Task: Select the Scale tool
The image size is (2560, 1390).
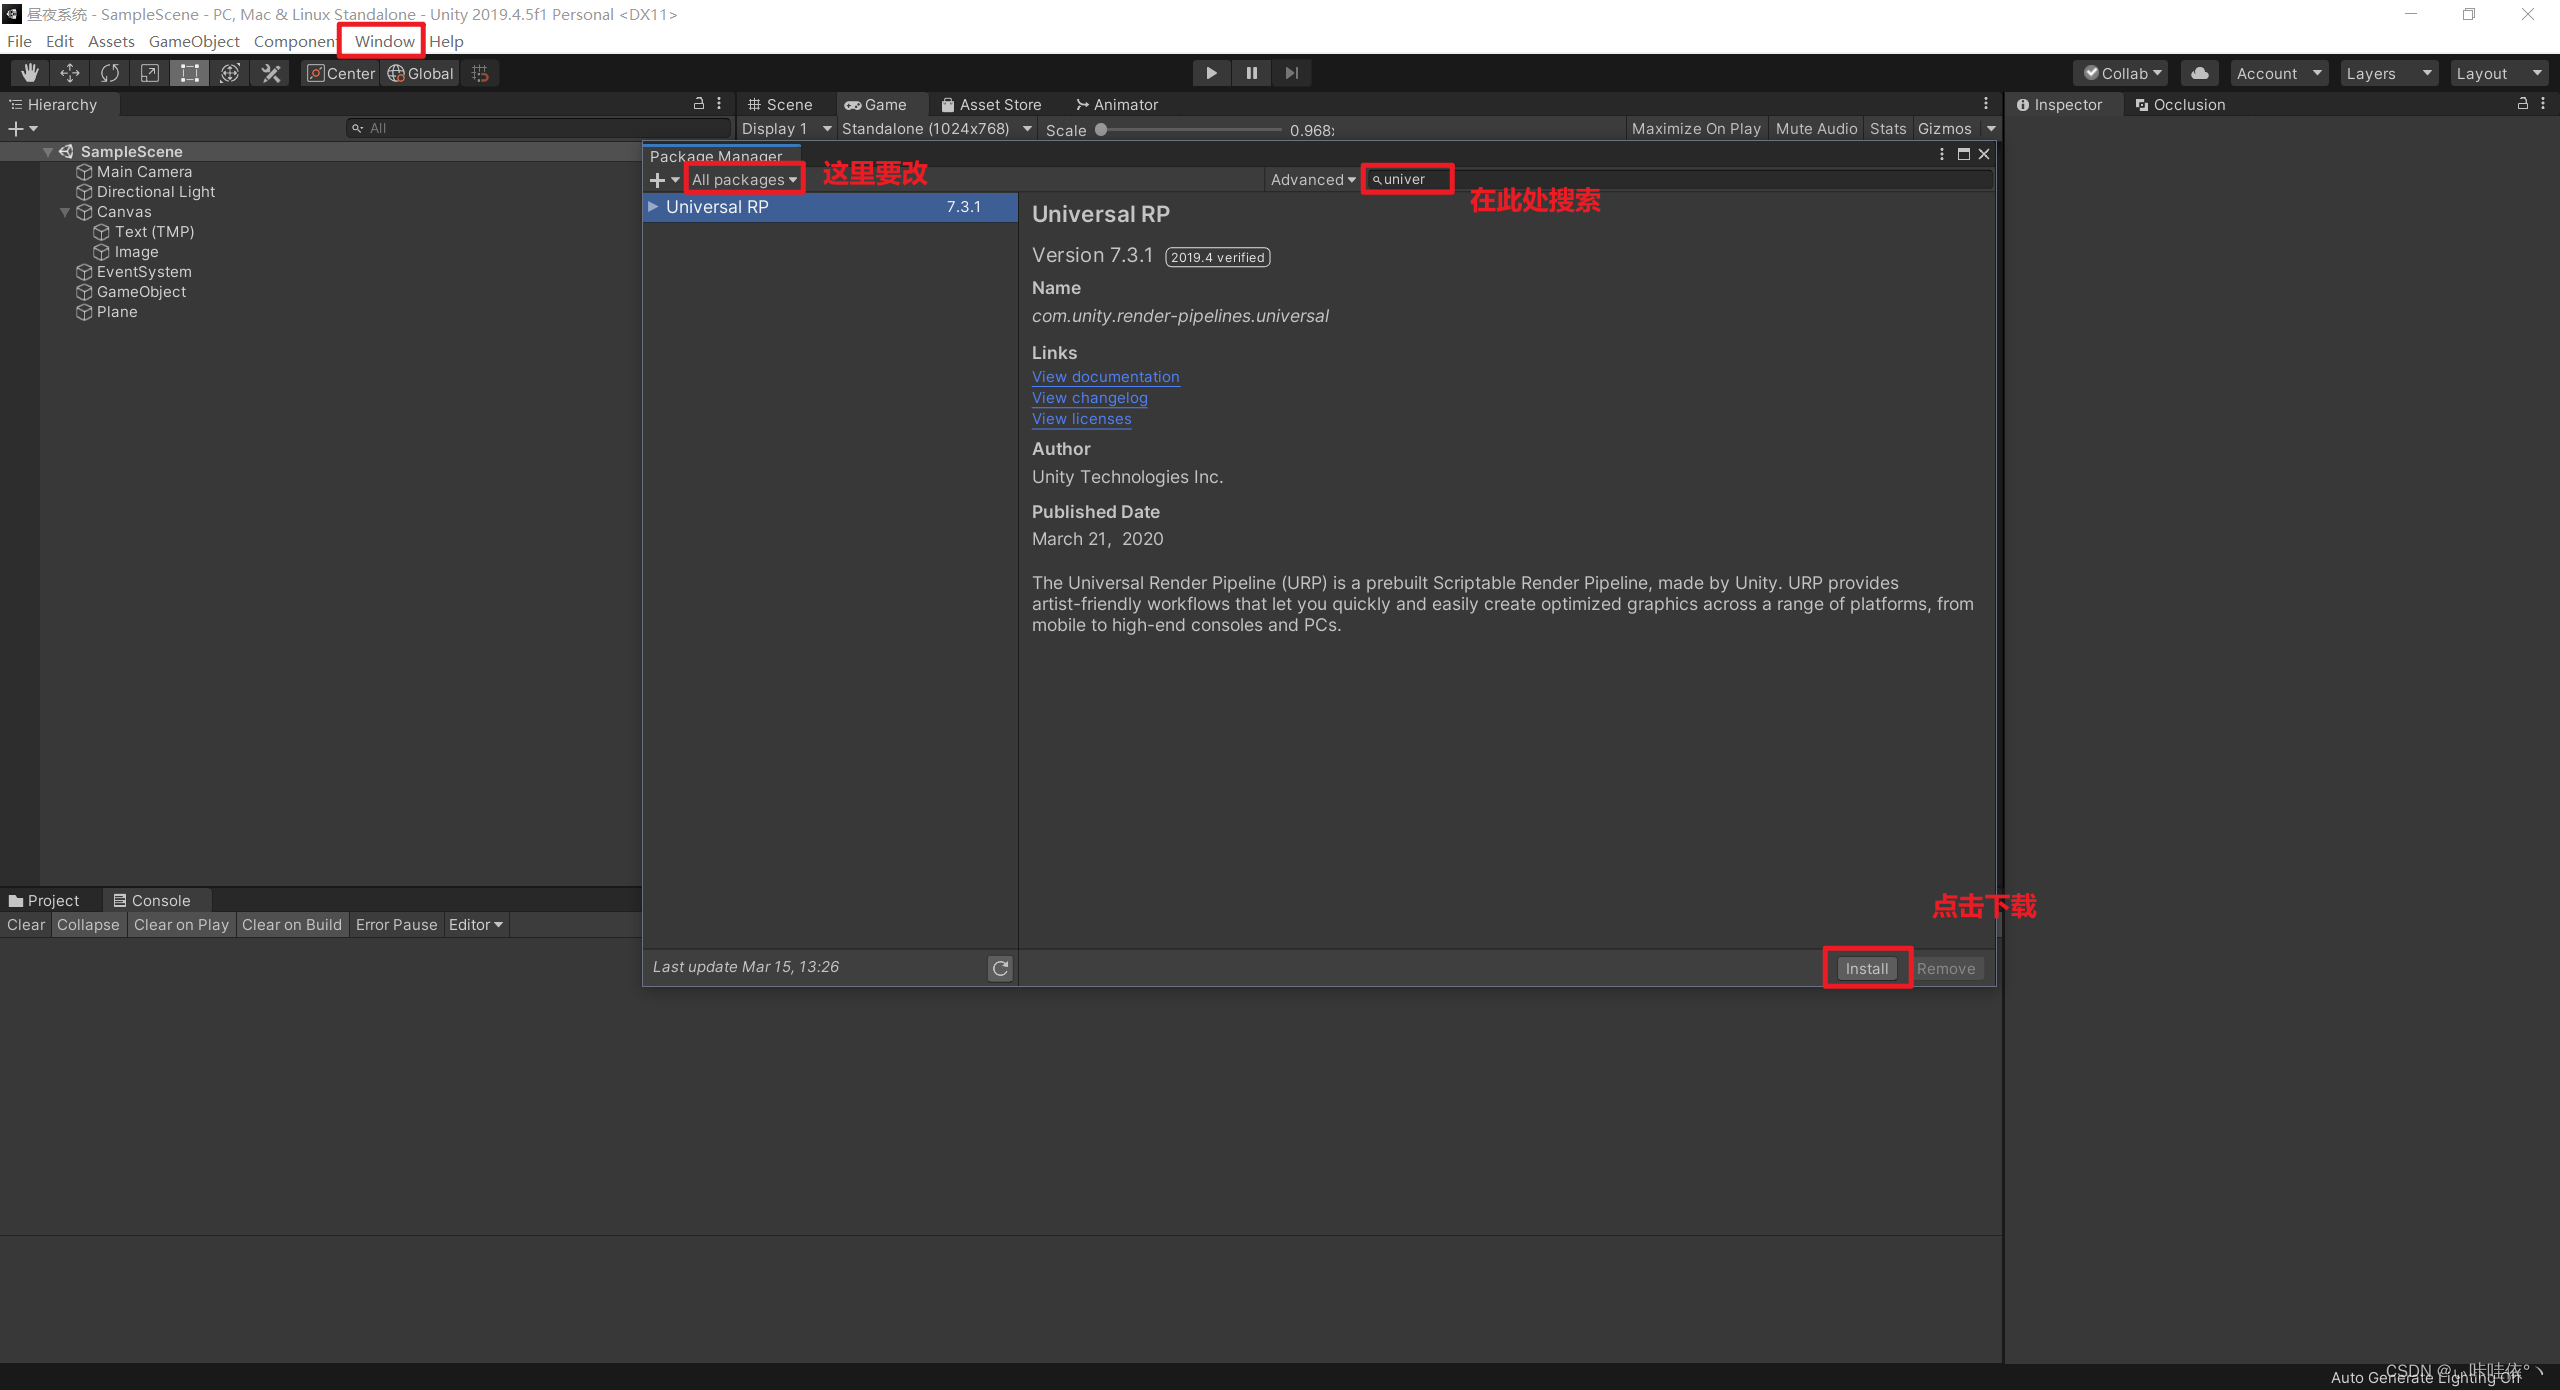Action: pyautogui.click(x=150, y=73)
